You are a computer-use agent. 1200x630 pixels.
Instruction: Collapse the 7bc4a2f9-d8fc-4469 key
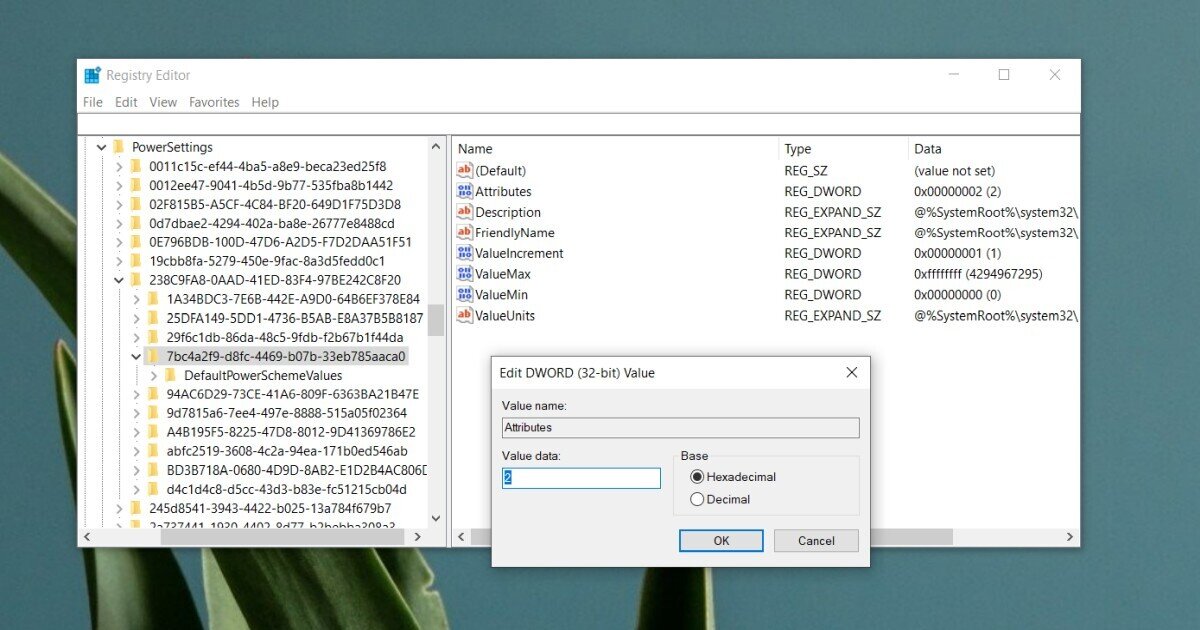pyautogui.click(x=136, y=356)
